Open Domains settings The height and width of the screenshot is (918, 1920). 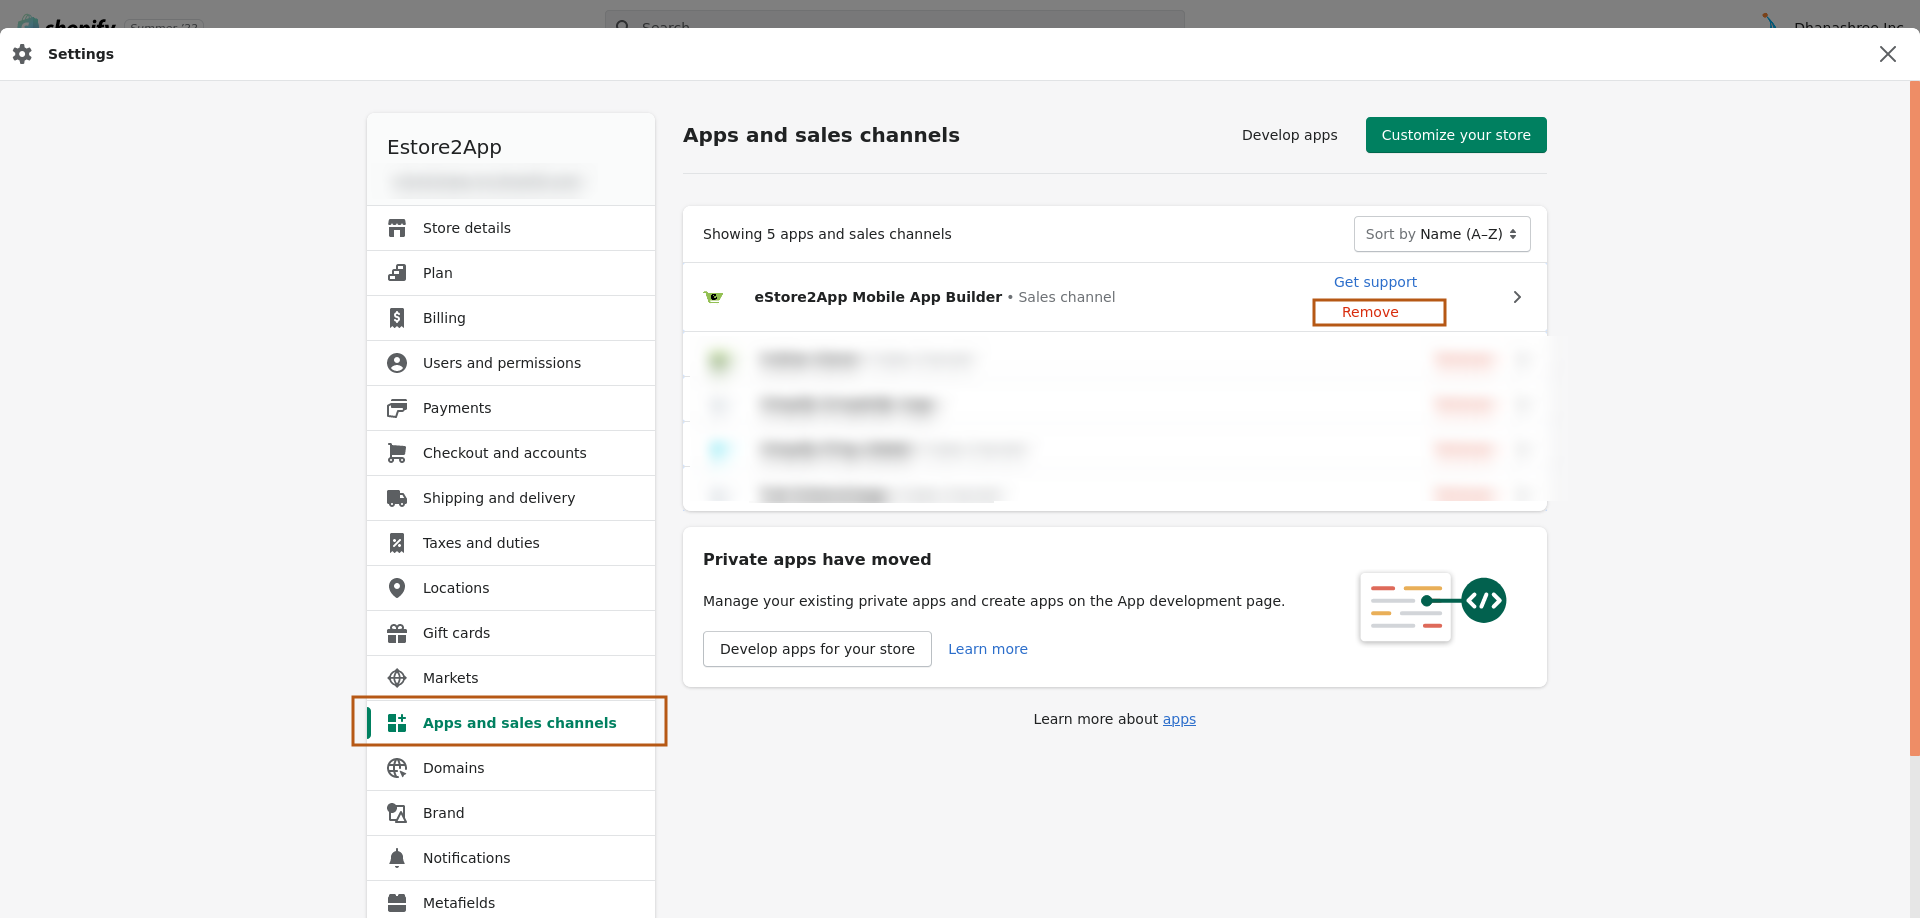[511, 768]
